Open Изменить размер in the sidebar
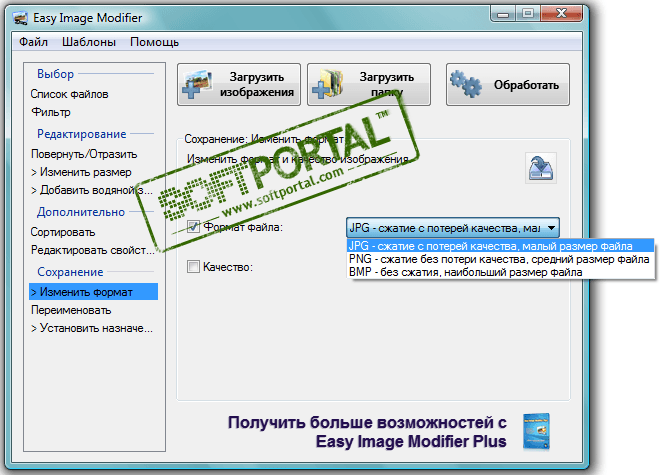The width and height of the screenshot is (662, 475). [x=81, y=172]
